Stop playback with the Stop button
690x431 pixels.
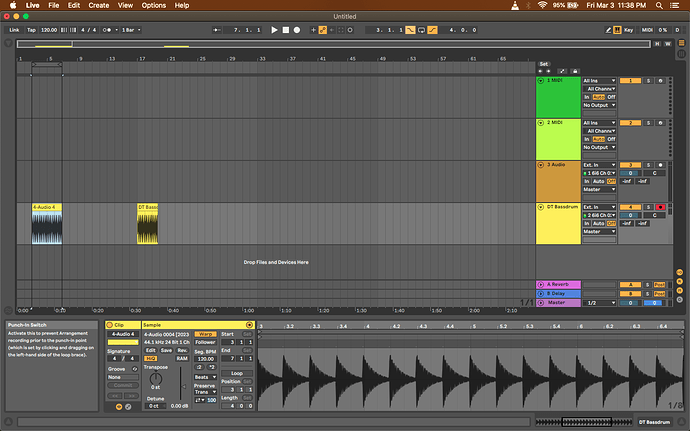point(286,30)
